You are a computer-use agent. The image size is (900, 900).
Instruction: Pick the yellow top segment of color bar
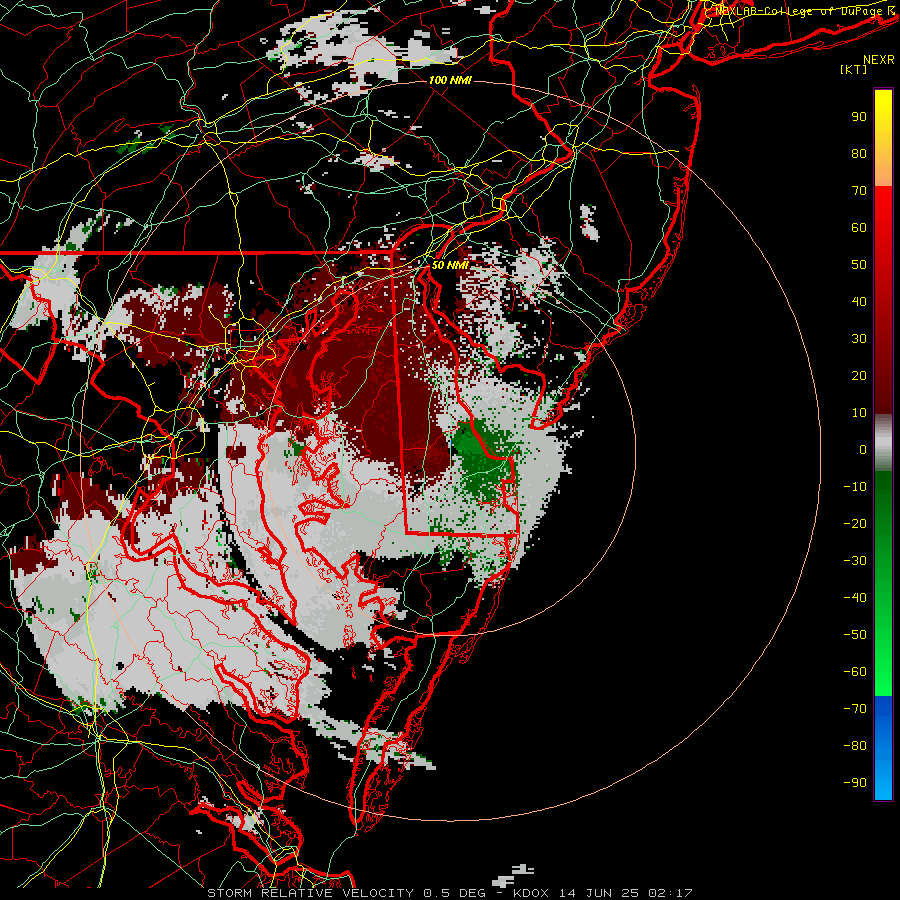(883, 138)
